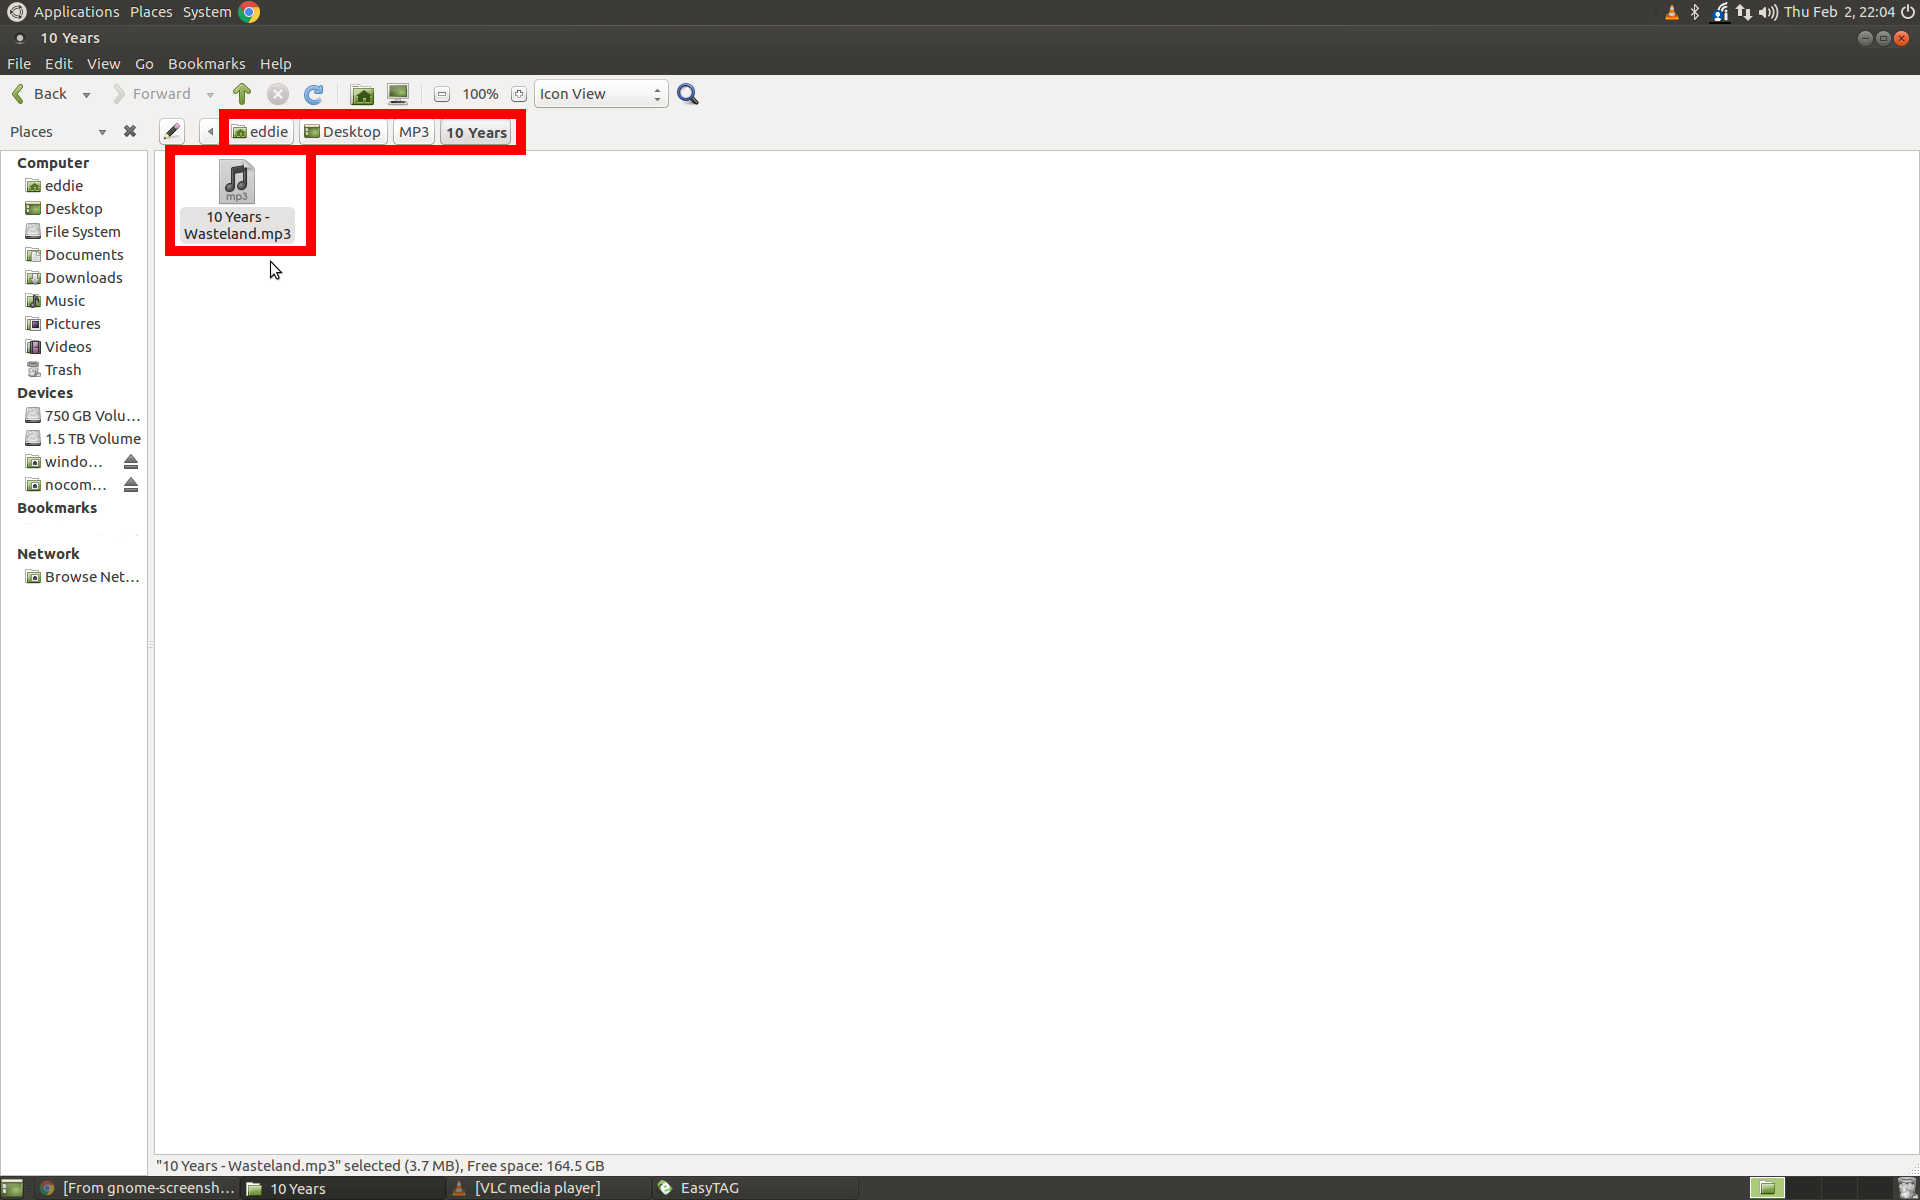Open Downloads in sidebar

click(x=83, y=278)
